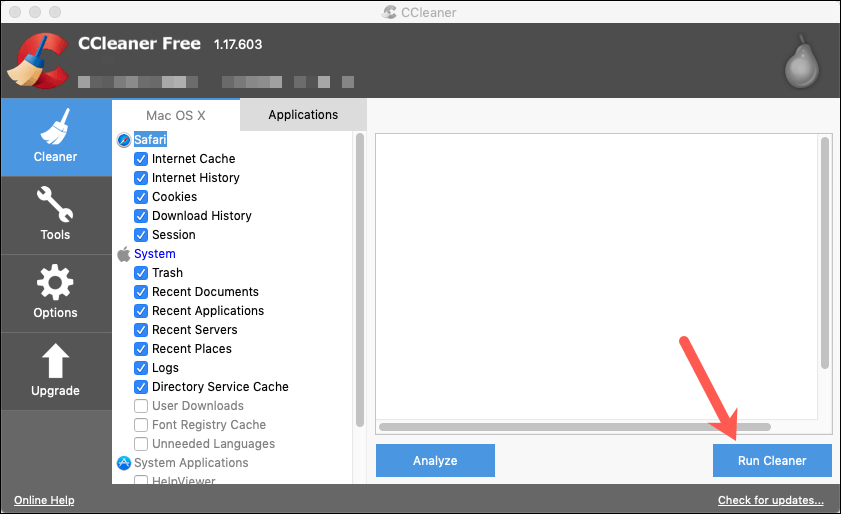Click the App Store icon beside System Applications
841x514 pixels.
[124, 463]
